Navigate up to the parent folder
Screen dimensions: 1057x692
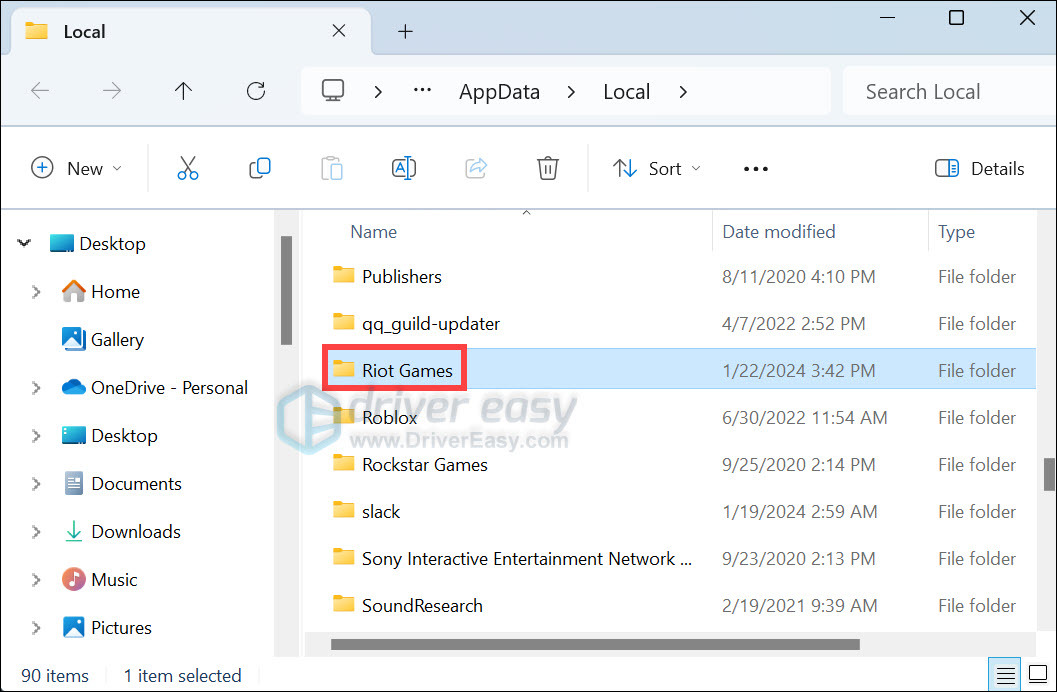183,91
